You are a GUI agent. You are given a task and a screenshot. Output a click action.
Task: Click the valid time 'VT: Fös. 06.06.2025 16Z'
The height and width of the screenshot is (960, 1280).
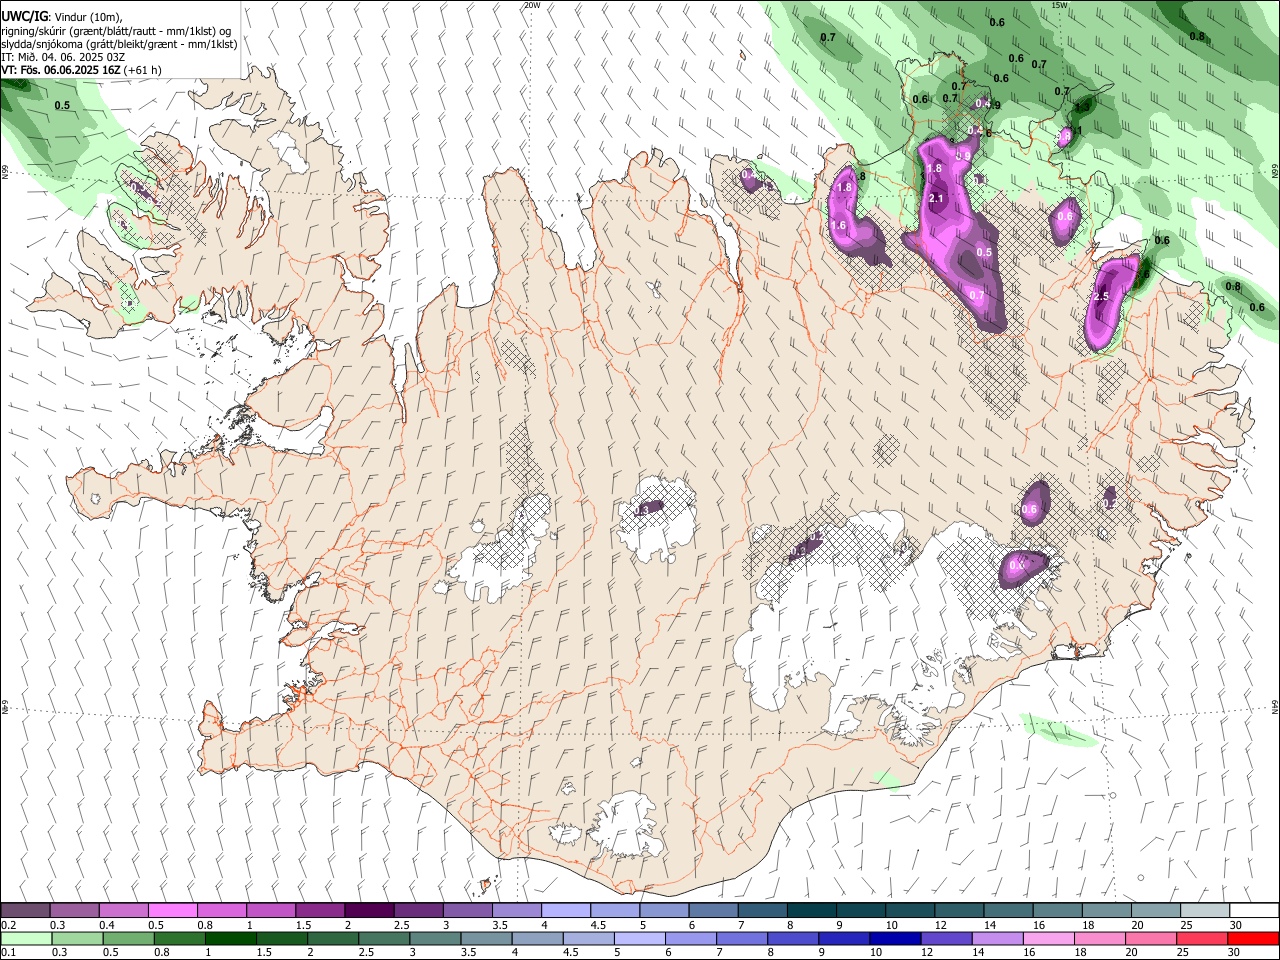point(61,70)
